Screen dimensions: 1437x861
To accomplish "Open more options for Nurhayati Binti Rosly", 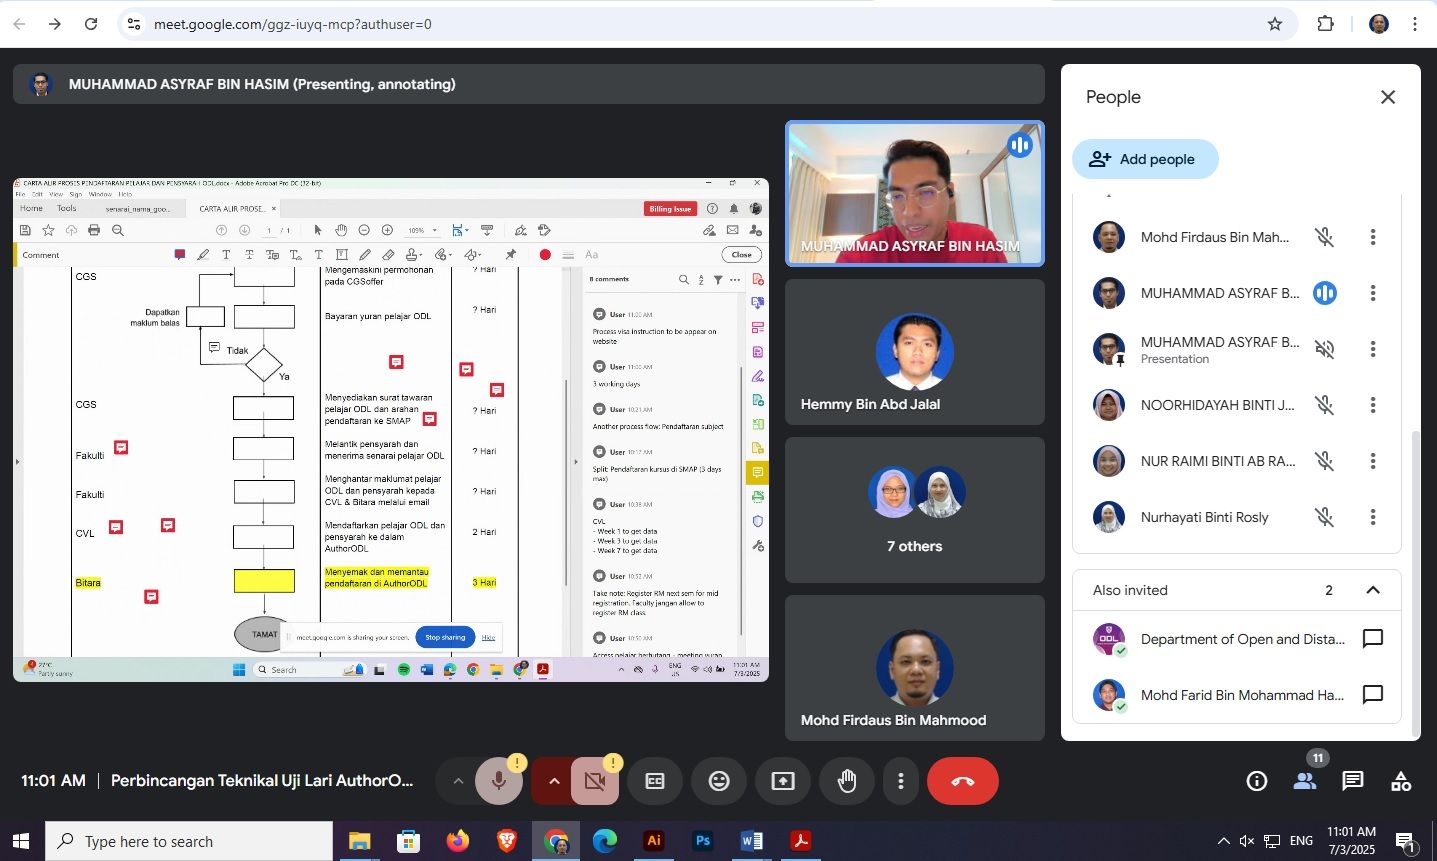I will click(1373, 517).
